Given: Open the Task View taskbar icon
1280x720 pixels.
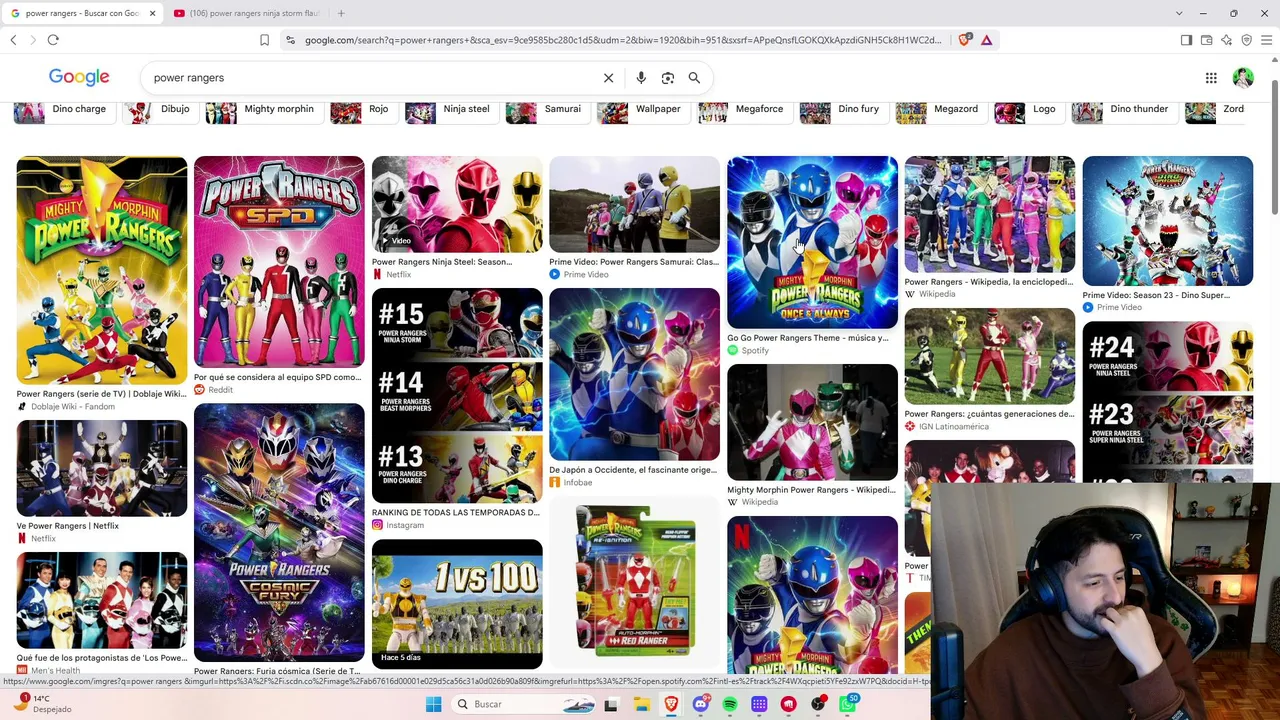Looking at the screenshot, I should [x=611, y=704].
